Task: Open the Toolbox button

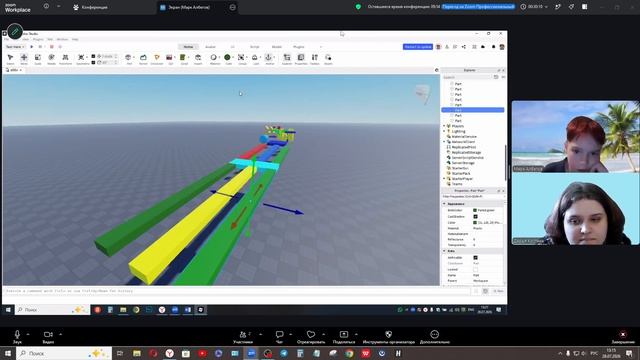Action: point(315,59)
